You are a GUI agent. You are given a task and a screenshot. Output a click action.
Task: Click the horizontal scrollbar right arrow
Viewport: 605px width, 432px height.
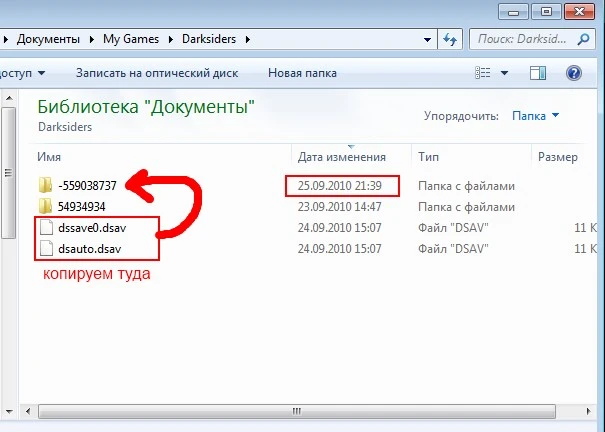coord(588,411)
